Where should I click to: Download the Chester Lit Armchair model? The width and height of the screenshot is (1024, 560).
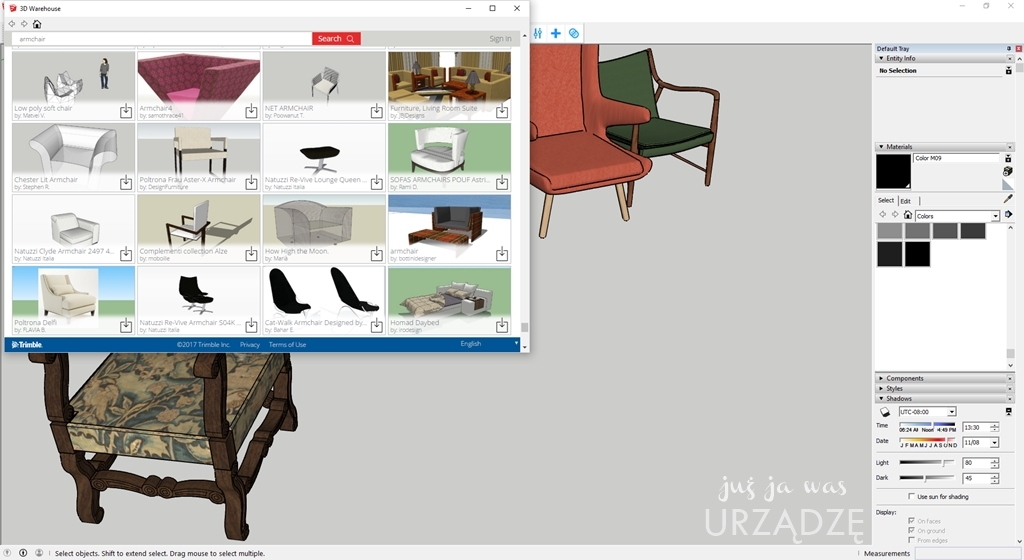pyautogui.click(x=126, y=183)
